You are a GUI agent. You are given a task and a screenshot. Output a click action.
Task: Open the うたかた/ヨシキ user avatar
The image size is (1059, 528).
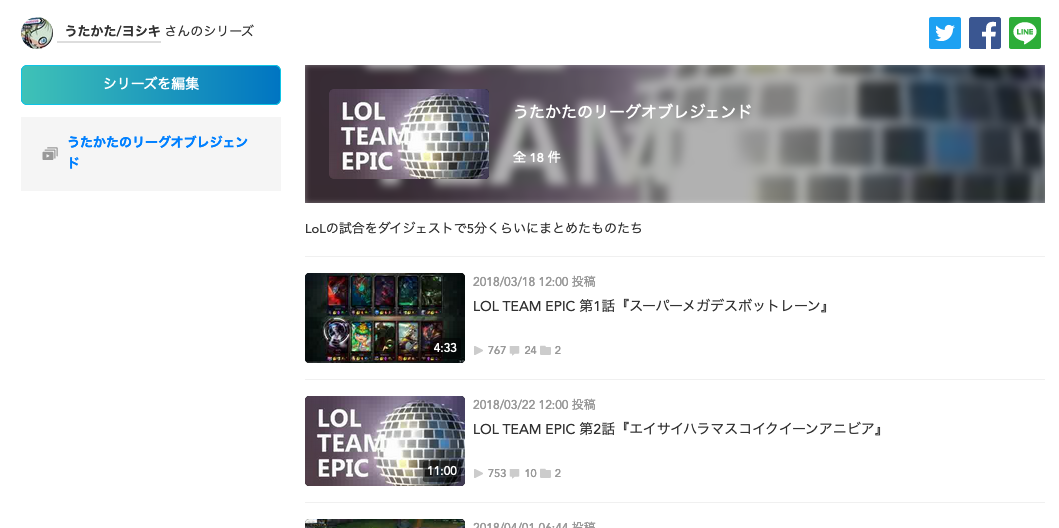(x=37, y=33)
